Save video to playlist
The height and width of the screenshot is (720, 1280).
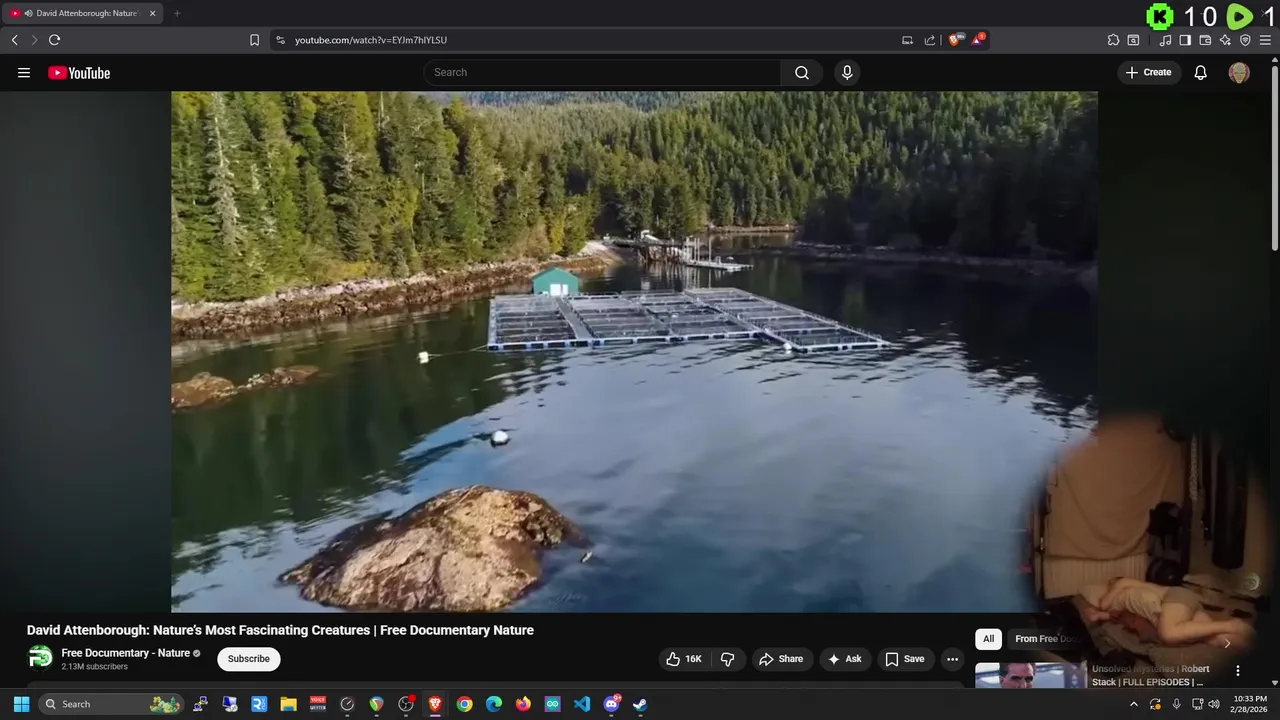coord(905,659)
